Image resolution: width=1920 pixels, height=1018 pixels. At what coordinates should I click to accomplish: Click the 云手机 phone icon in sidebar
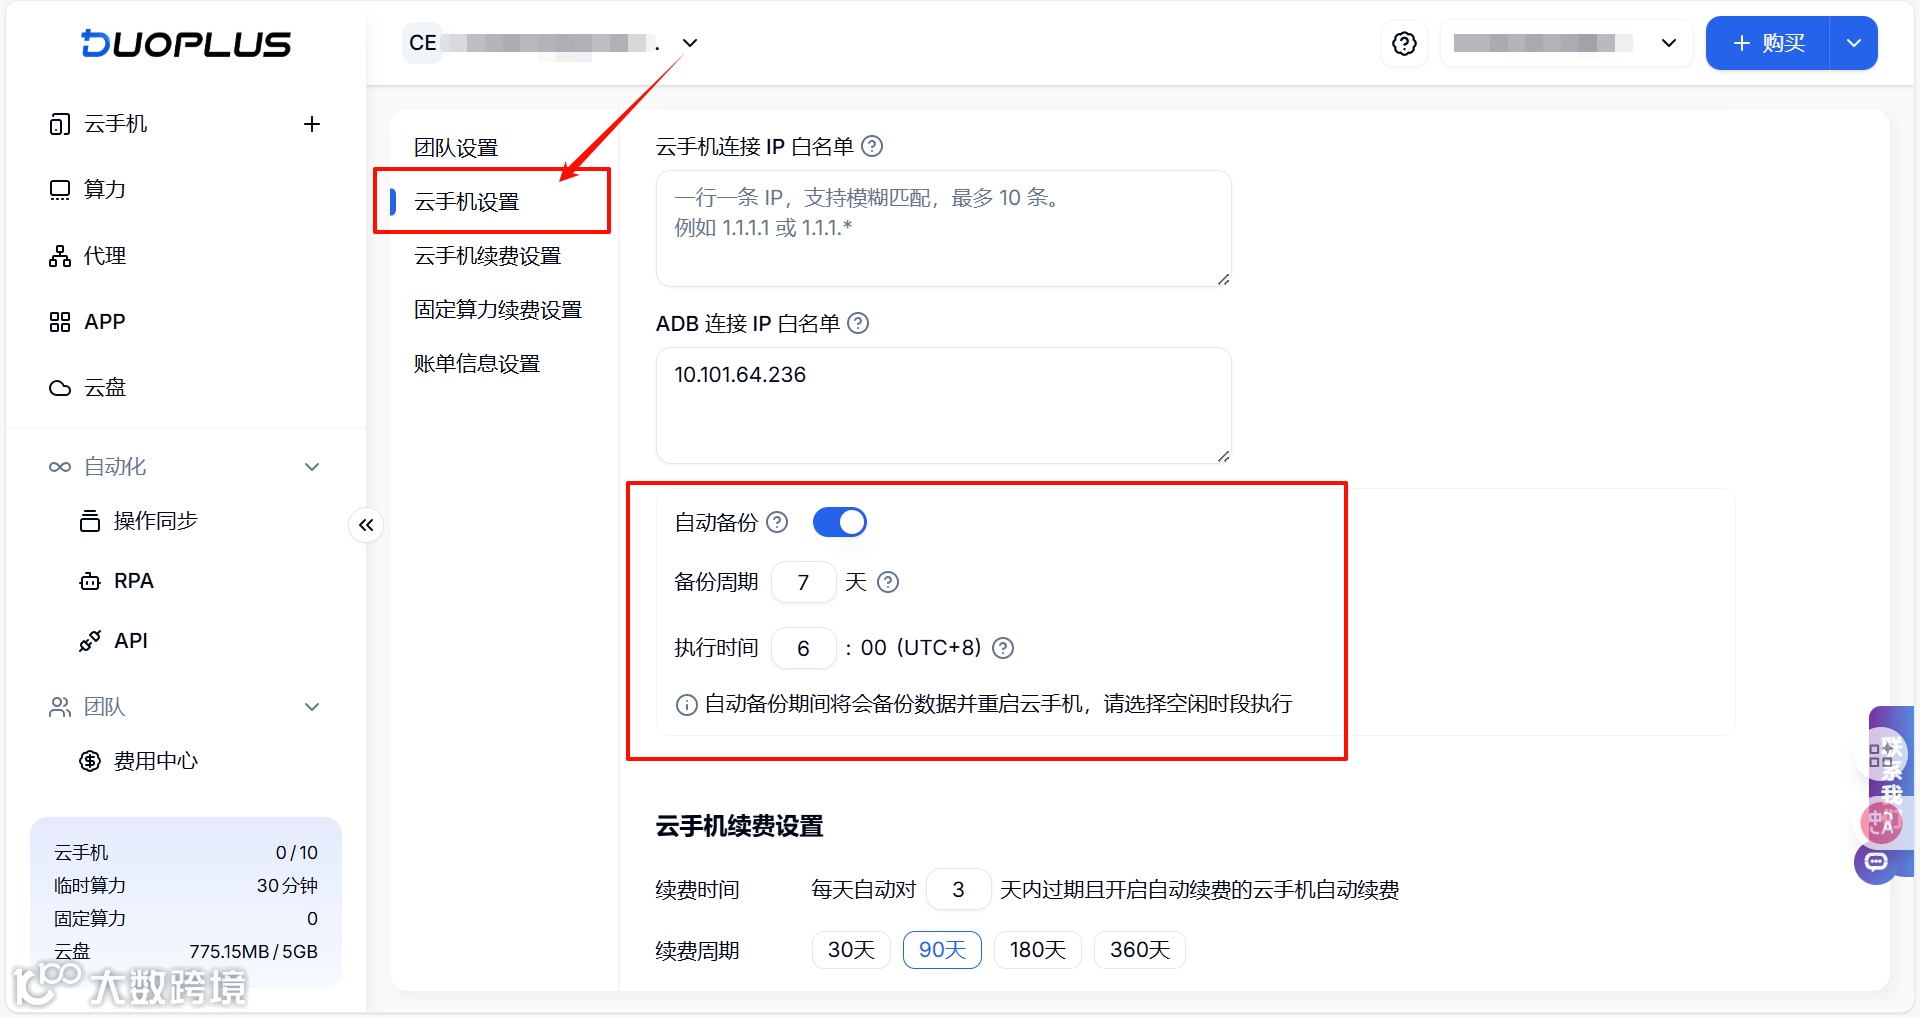pos(60,124)
